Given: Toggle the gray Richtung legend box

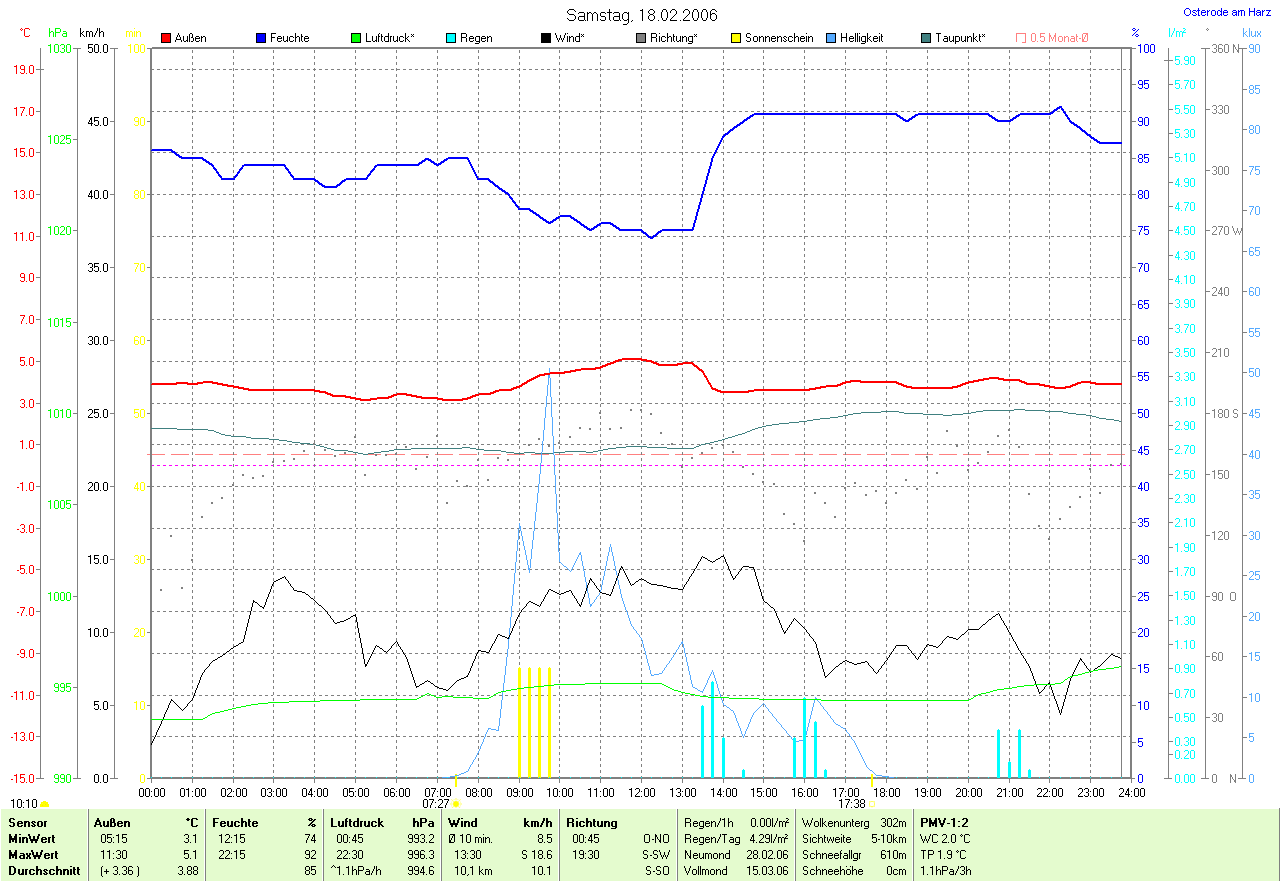Looking at the screenshot, I should [x=641, y=38].
